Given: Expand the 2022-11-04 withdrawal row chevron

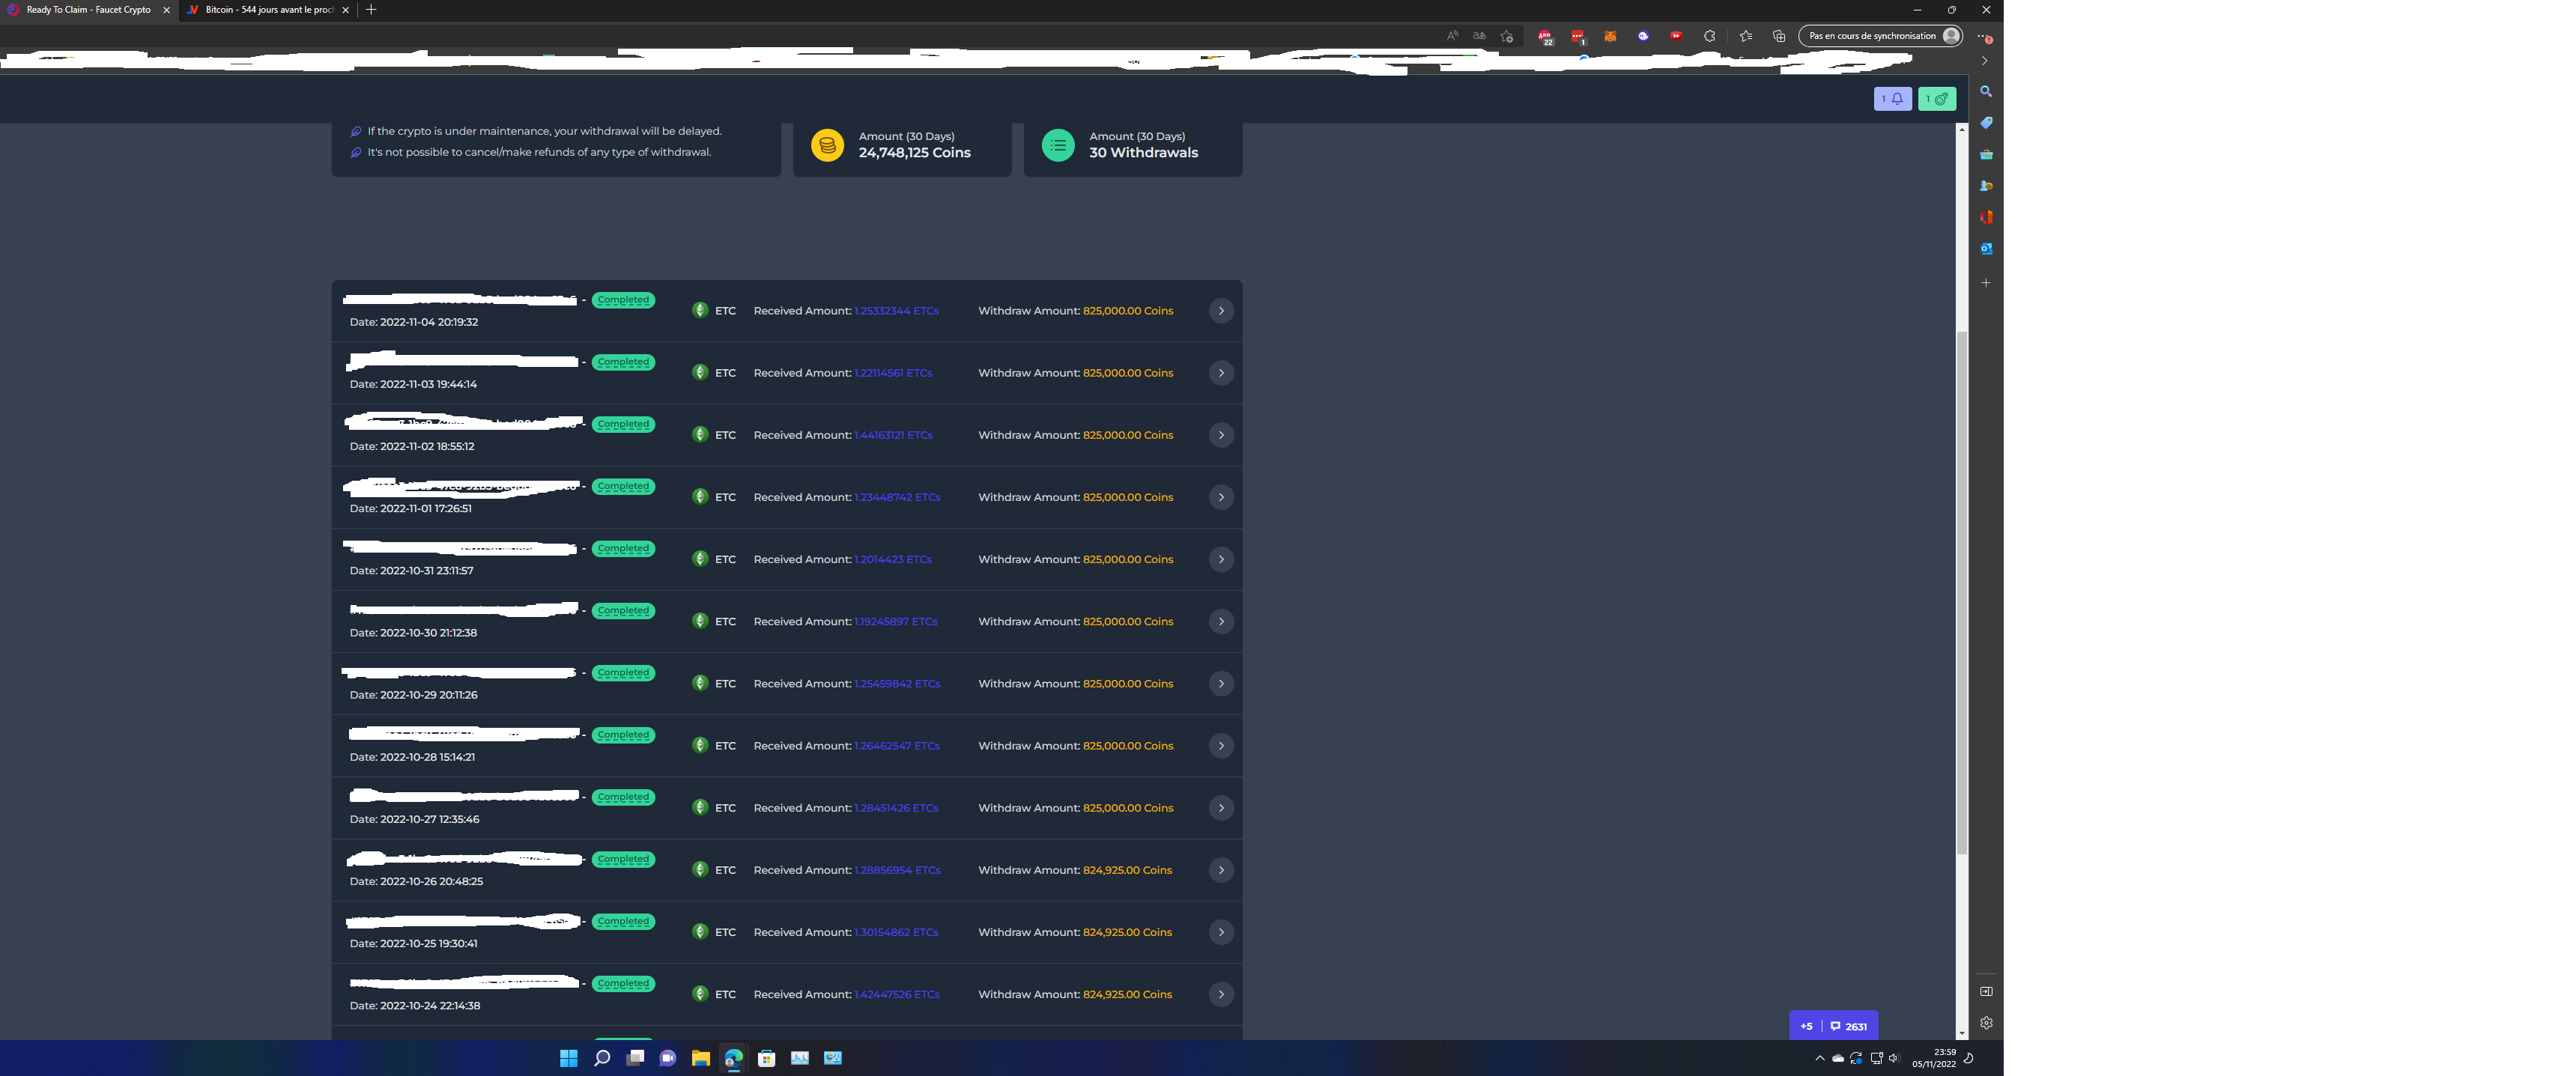Looking at the screenshot, I should (x=1221, y=311).
